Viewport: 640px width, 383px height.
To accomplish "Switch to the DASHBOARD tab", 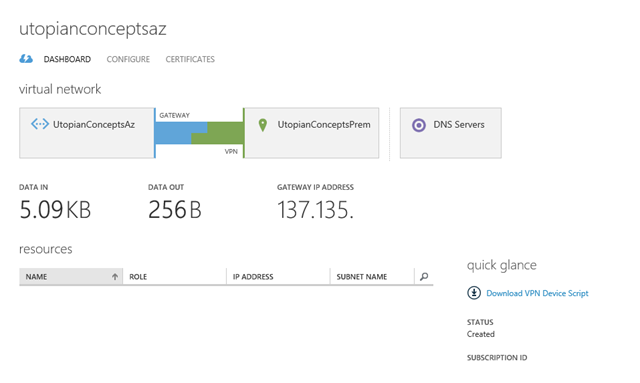I will [67, 59].
